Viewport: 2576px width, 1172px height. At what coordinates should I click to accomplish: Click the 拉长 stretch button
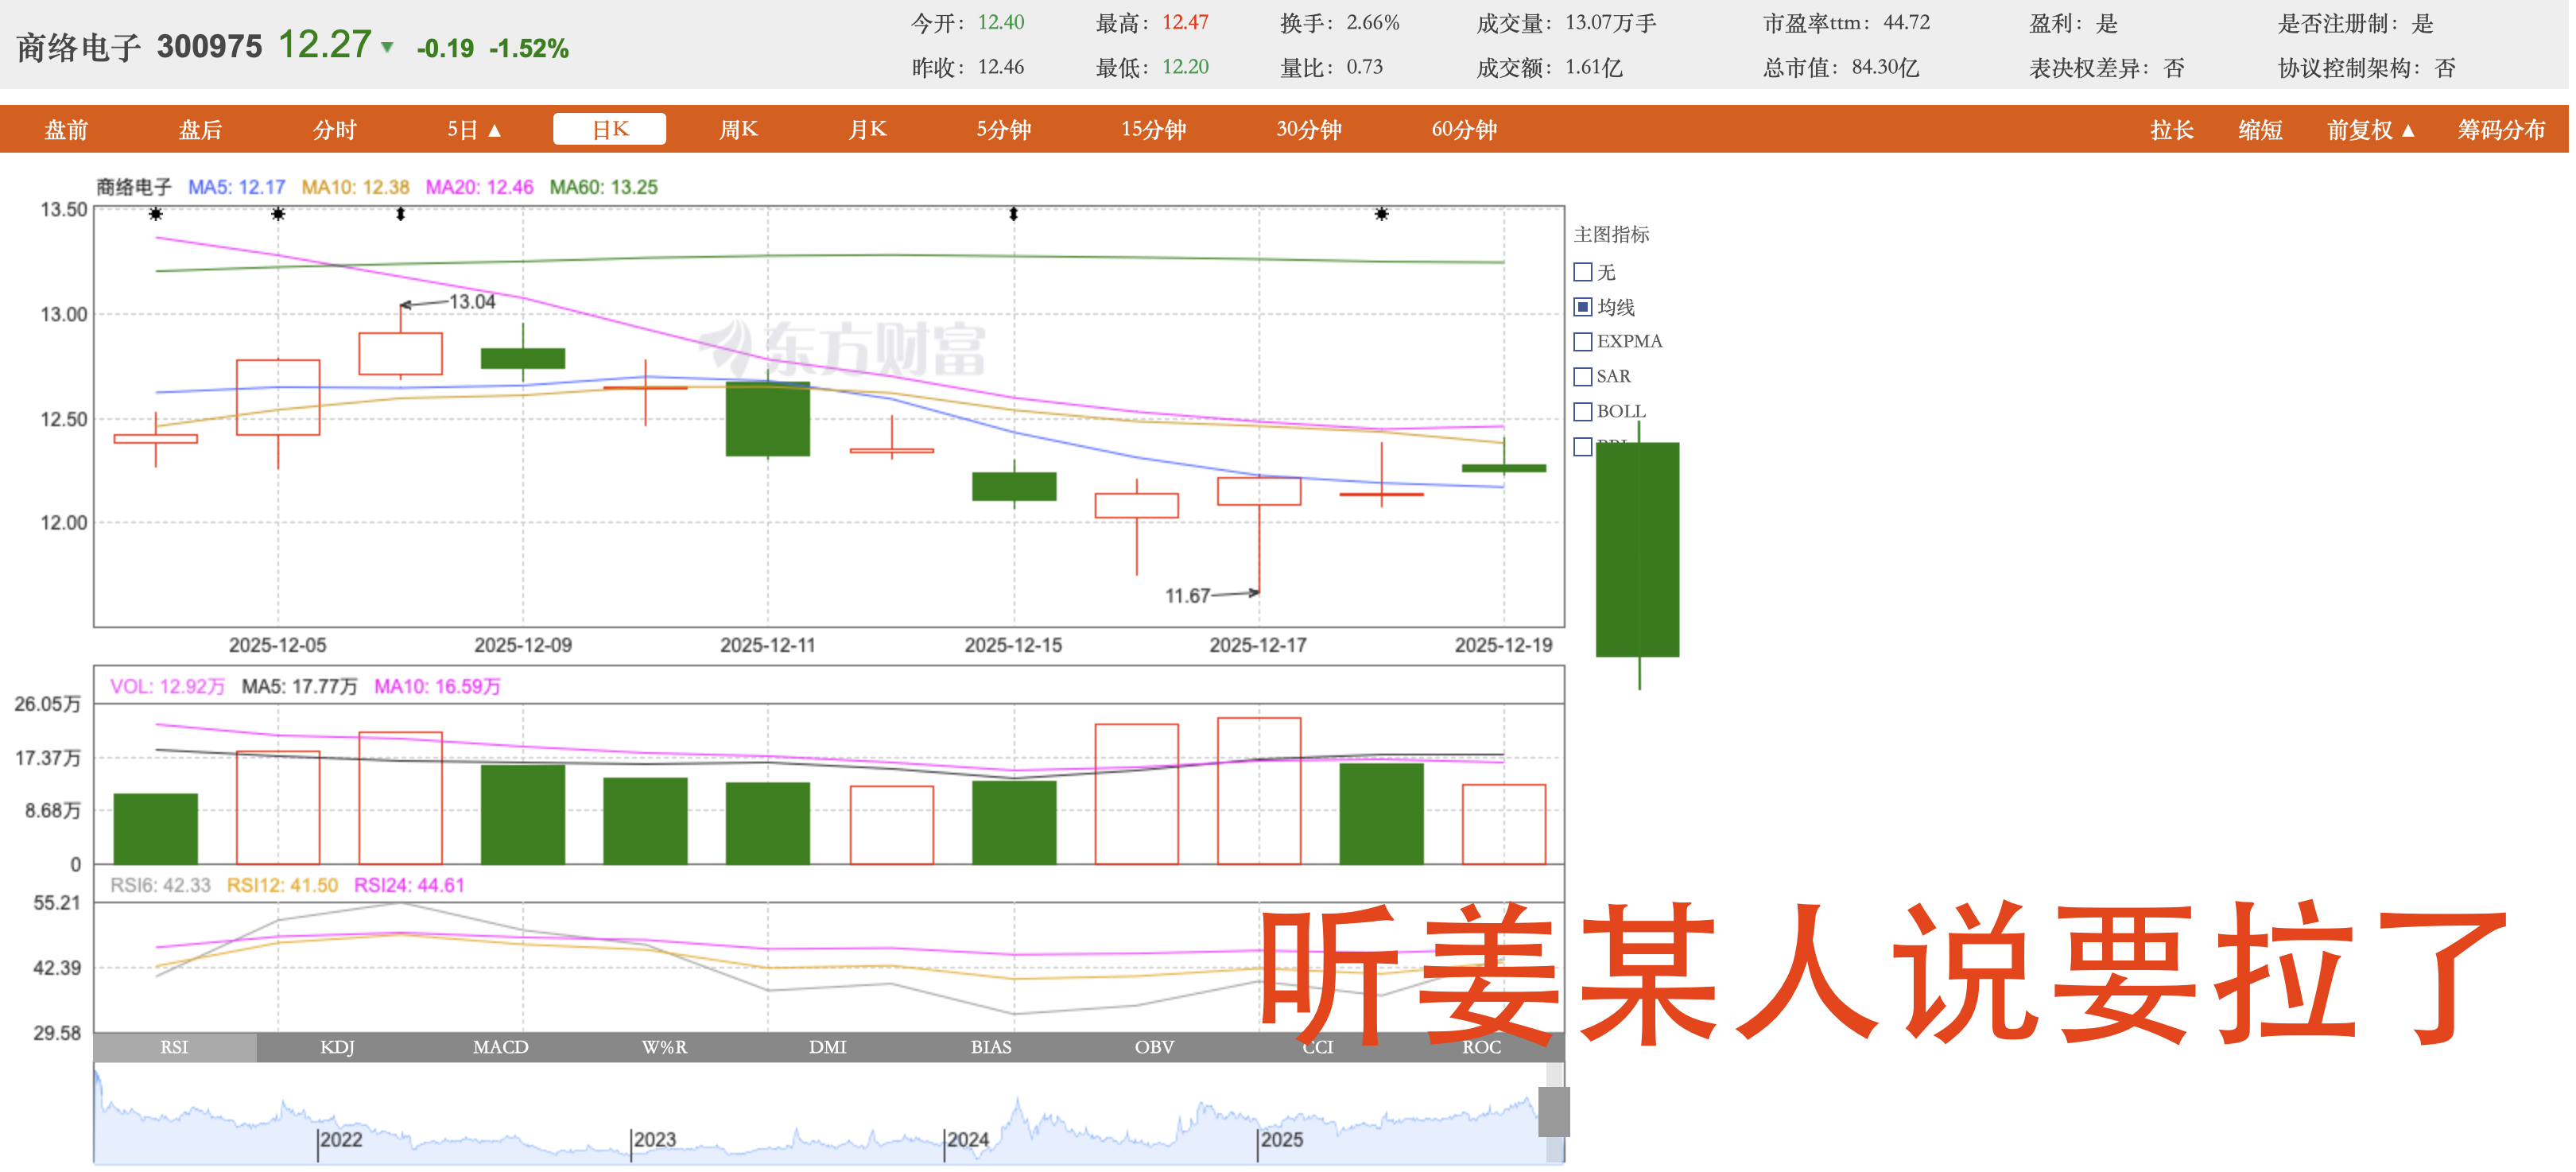coord(2172,130)
